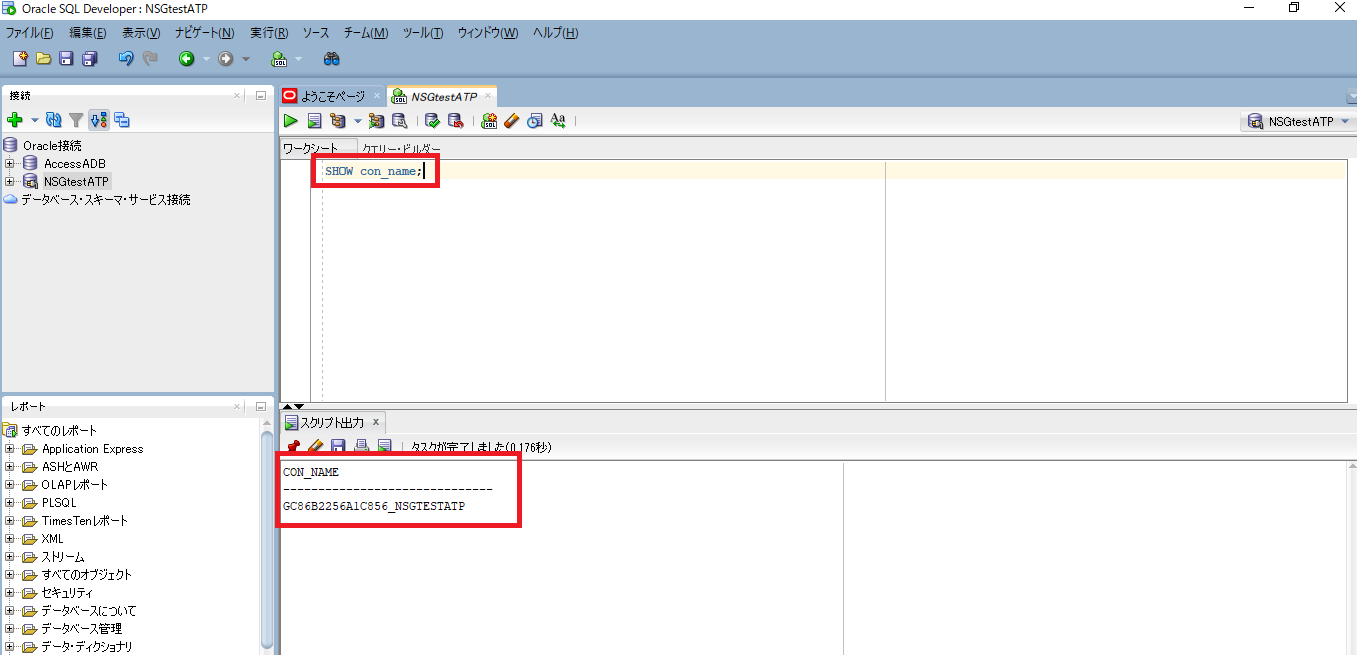Open the ツール(T) menu
The image size is (1357, 655).
(423, 33)
